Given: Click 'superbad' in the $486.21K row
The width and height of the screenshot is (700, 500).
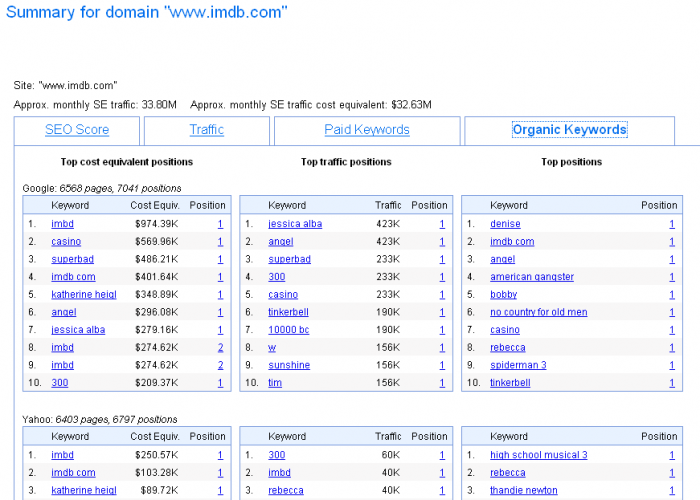Looking at the screenshot, I should coord(72,259).
